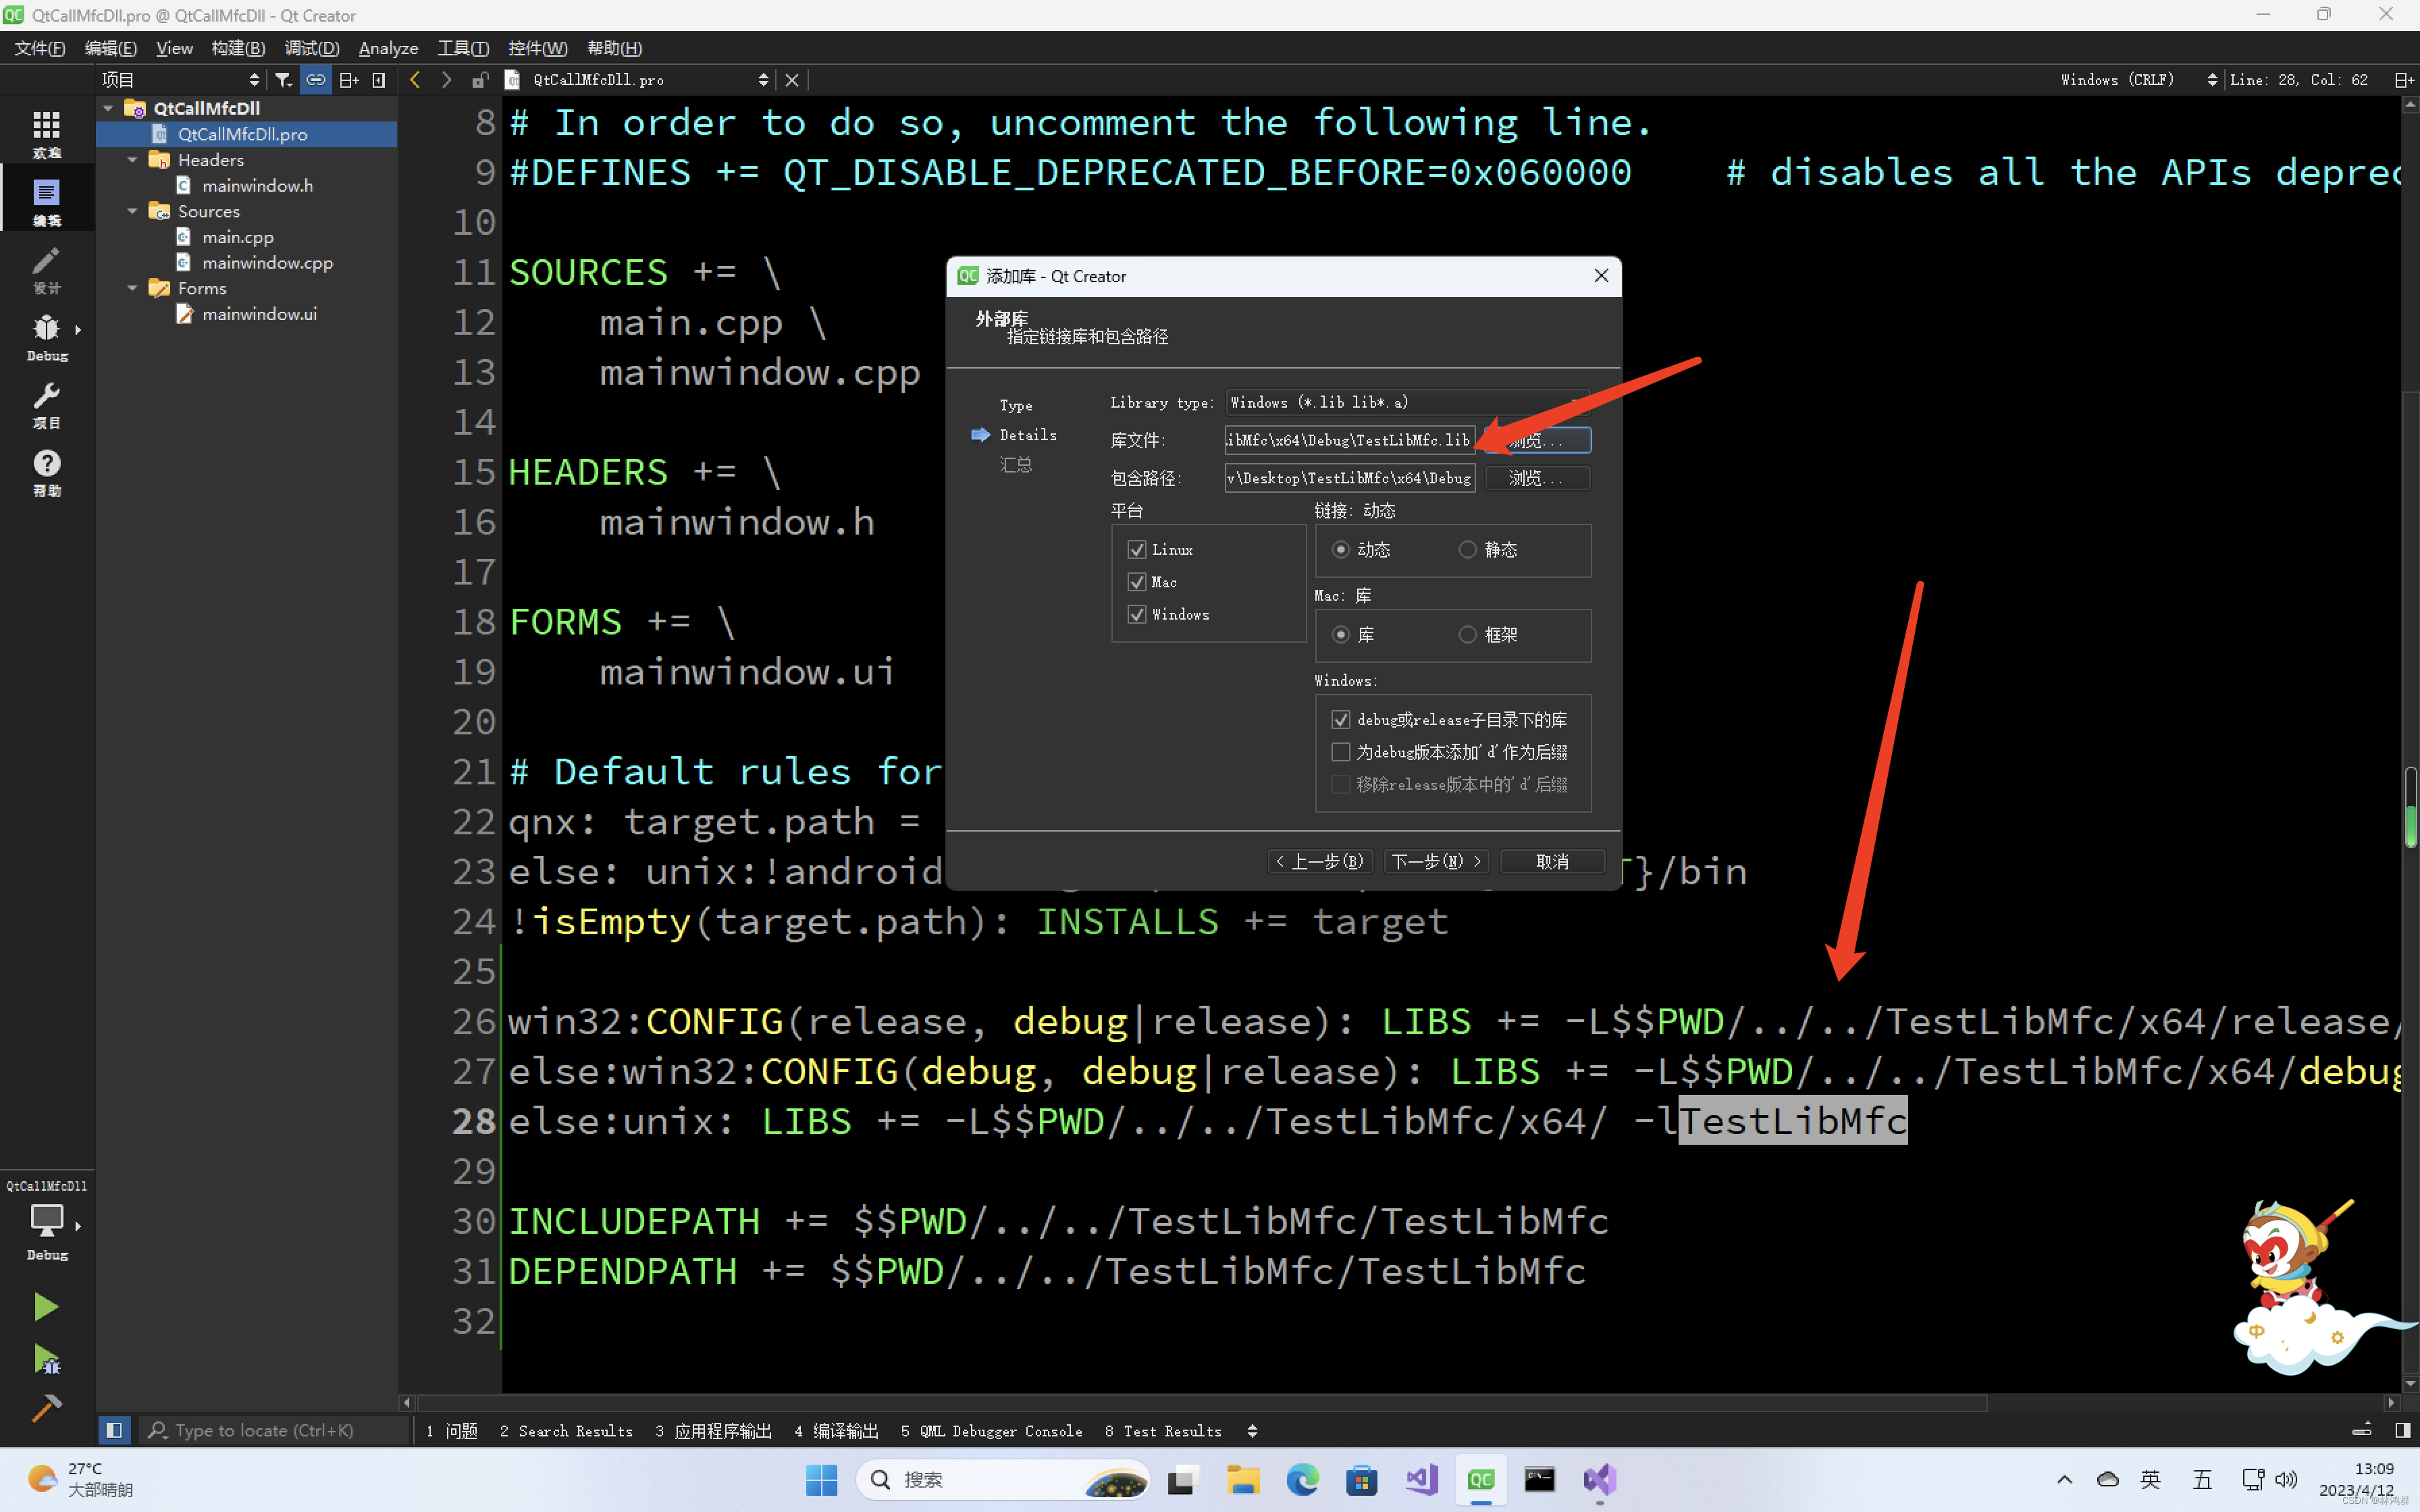Image resolution: width=2420 pixels, height=1512 pixels.
Task: Click the green Run button
Action: coord(45,1306)
